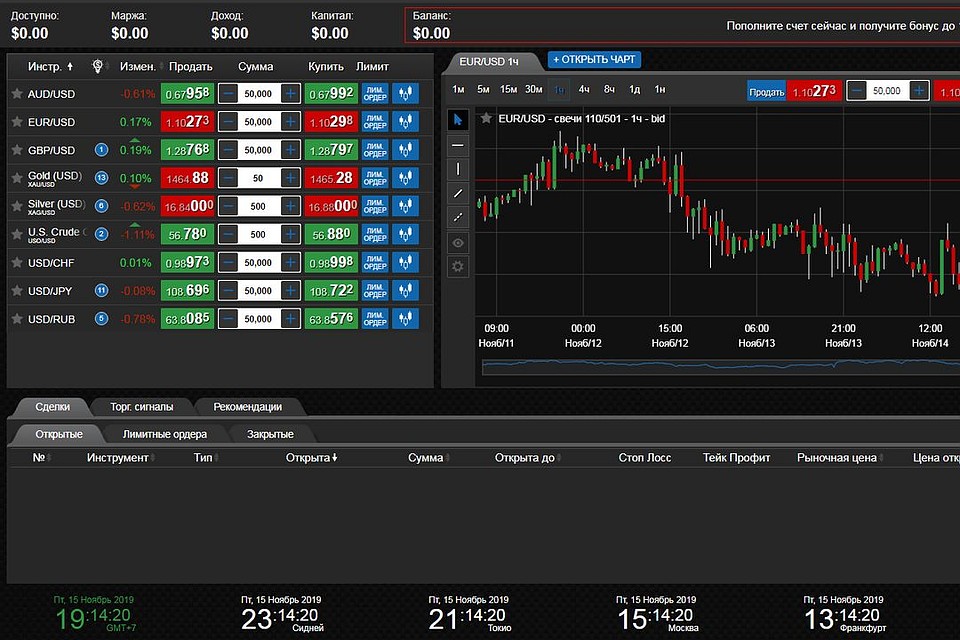This screenshot has height=640, width=960.
Task: Toggle the EUR/USD favorite star
Action: click(17, 122)
